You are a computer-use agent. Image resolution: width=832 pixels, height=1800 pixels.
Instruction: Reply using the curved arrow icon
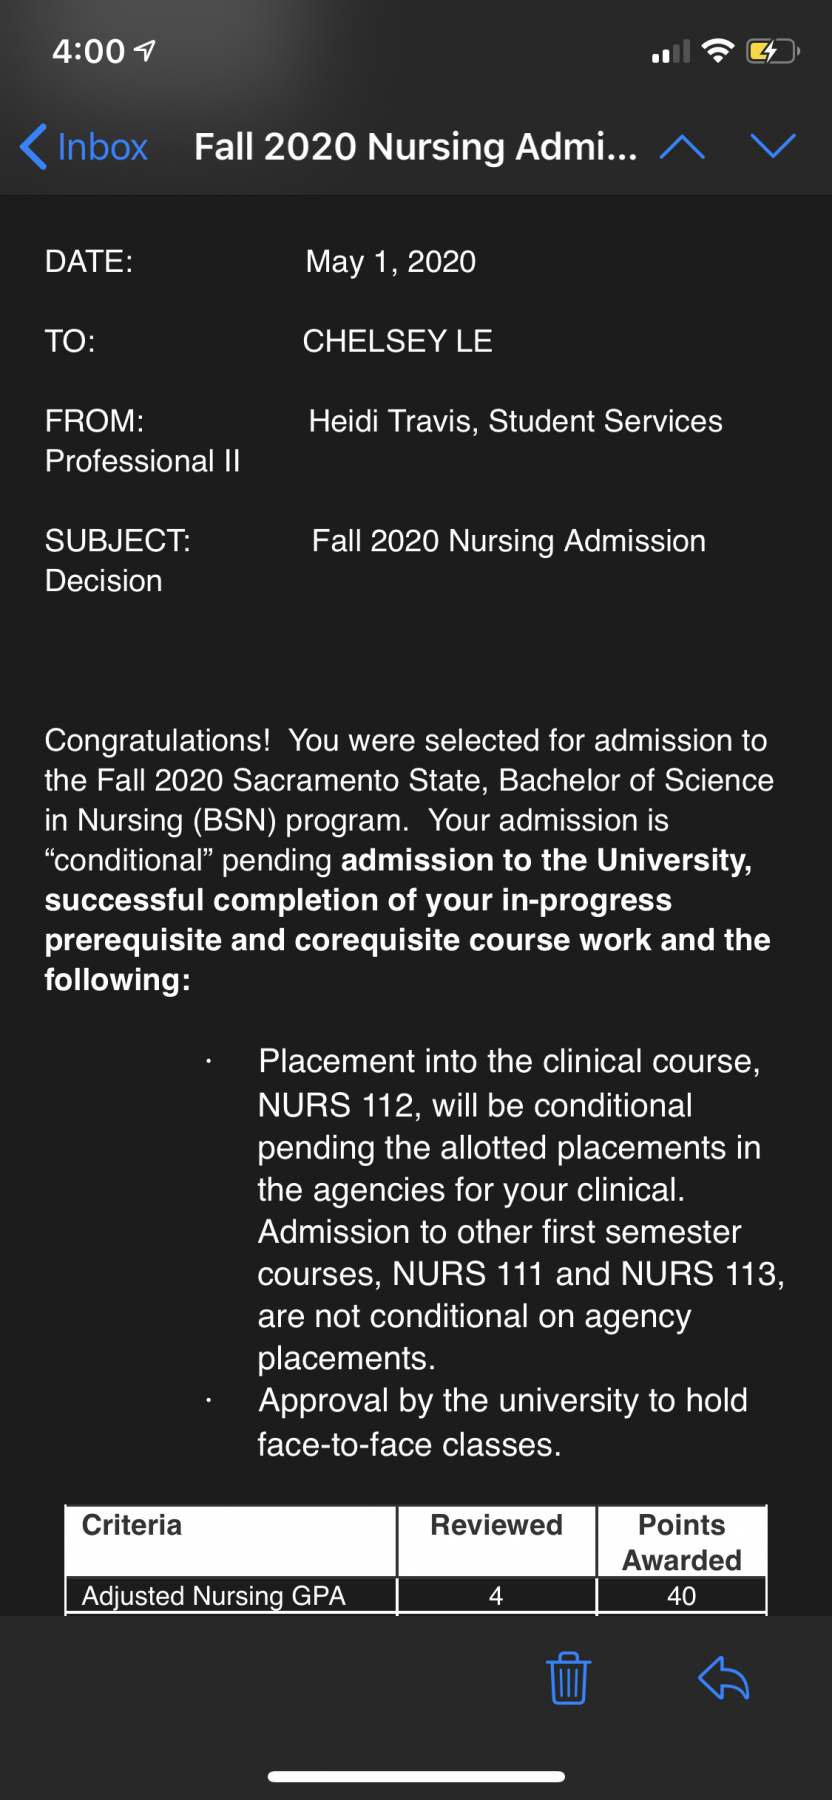723,1677
